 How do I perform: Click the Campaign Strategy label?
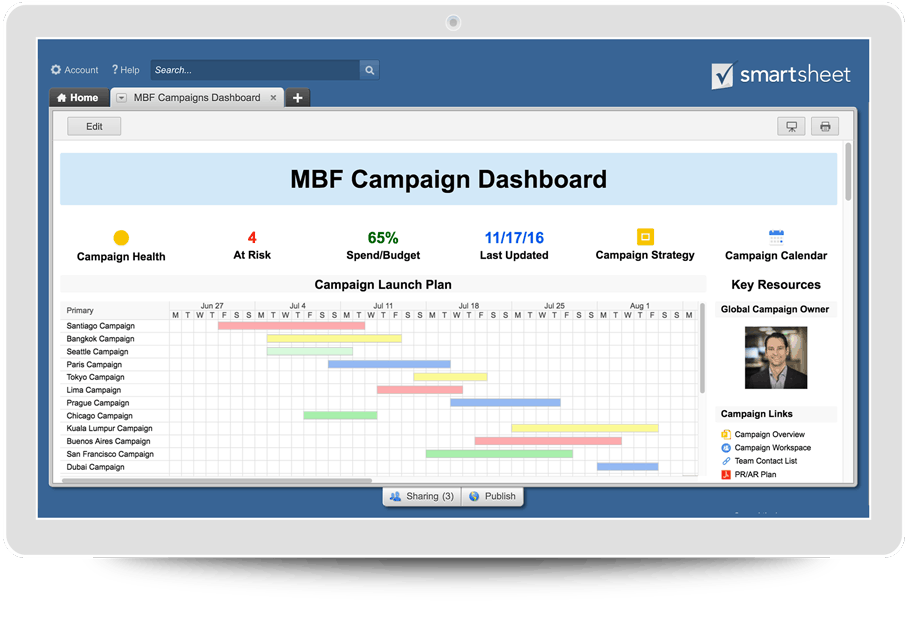tap(645, 255)
